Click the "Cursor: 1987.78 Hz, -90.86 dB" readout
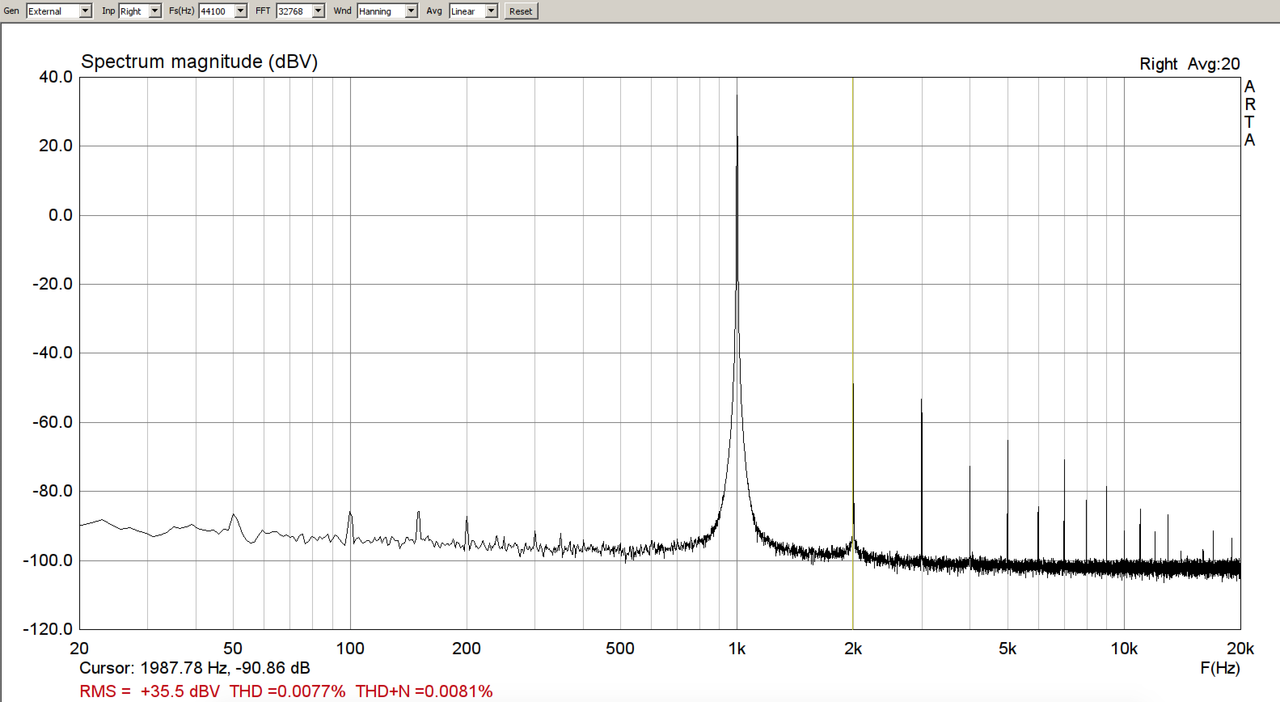The image size is (1280, 702). click(194, 667)
